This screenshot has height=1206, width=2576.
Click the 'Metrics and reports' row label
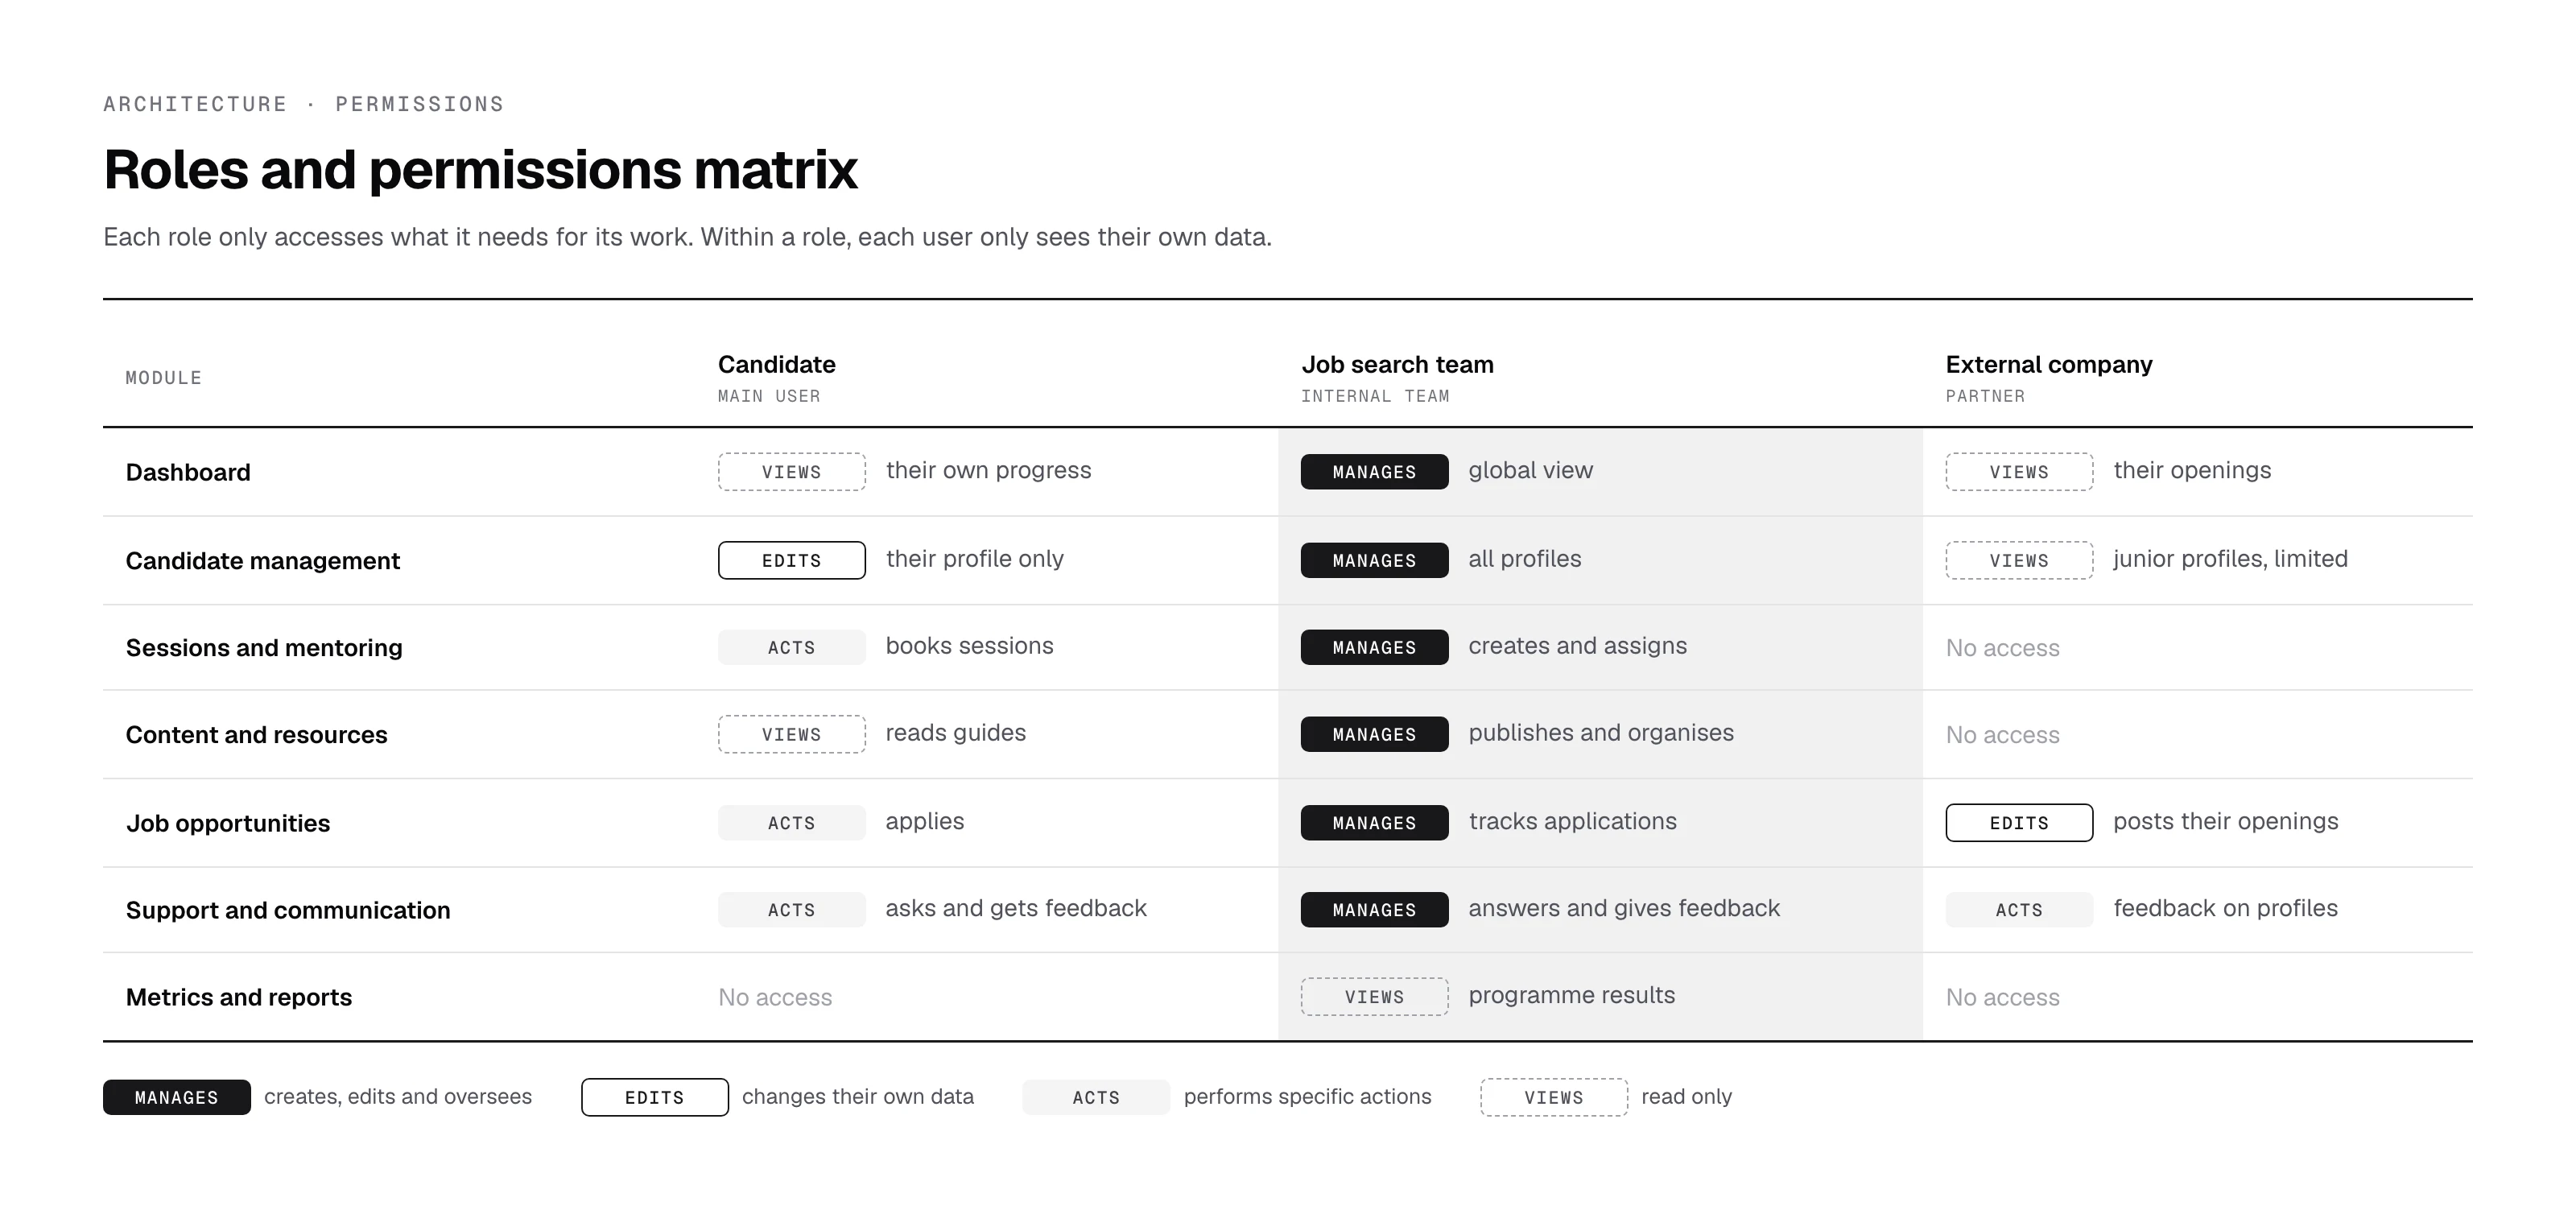(x=239, y=997)
